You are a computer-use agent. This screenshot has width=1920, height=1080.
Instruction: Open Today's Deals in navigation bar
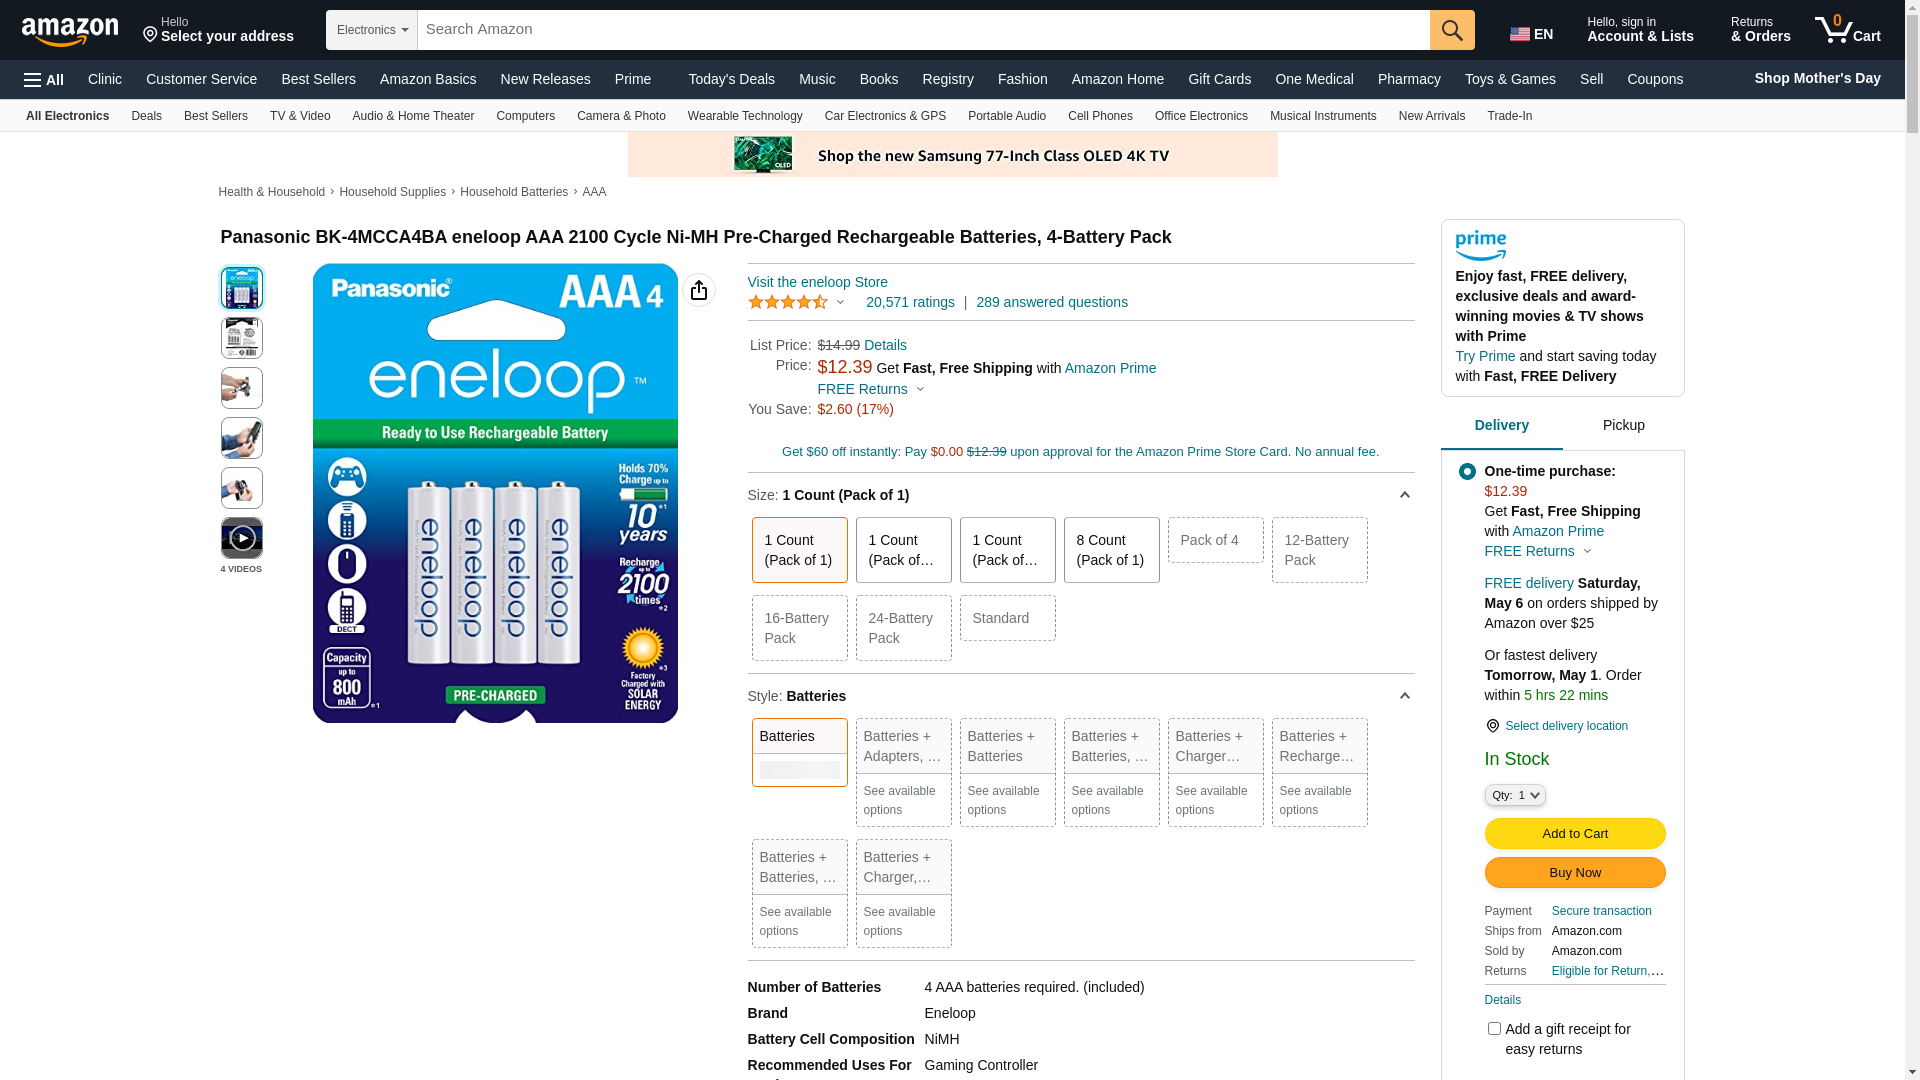click(731, 79)
